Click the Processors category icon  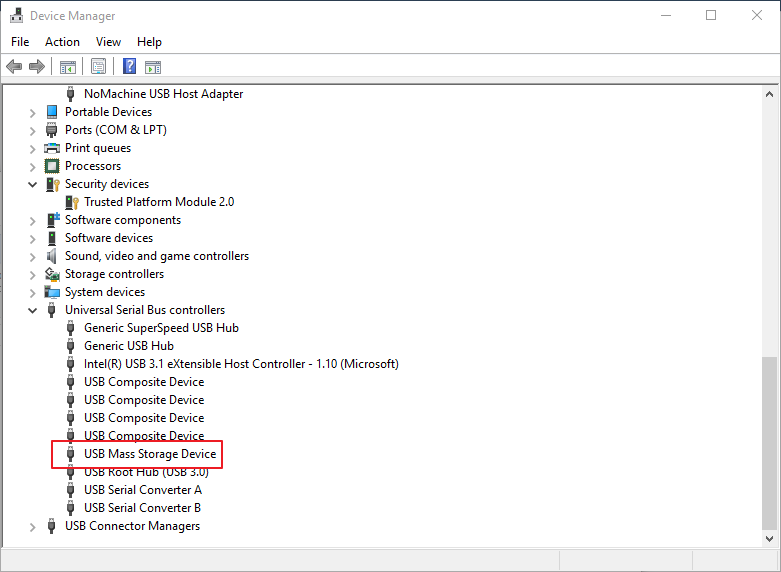(52, 166)
